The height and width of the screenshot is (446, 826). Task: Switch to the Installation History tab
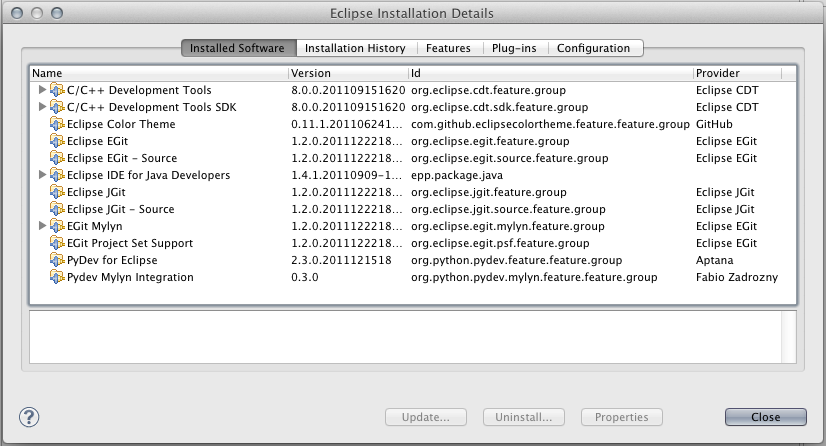coord(355,48)
